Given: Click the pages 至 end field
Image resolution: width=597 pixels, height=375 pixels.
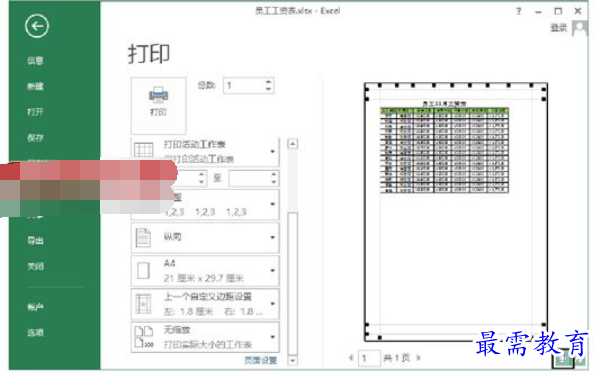Looking at the screenshot, I should point(250,178).
